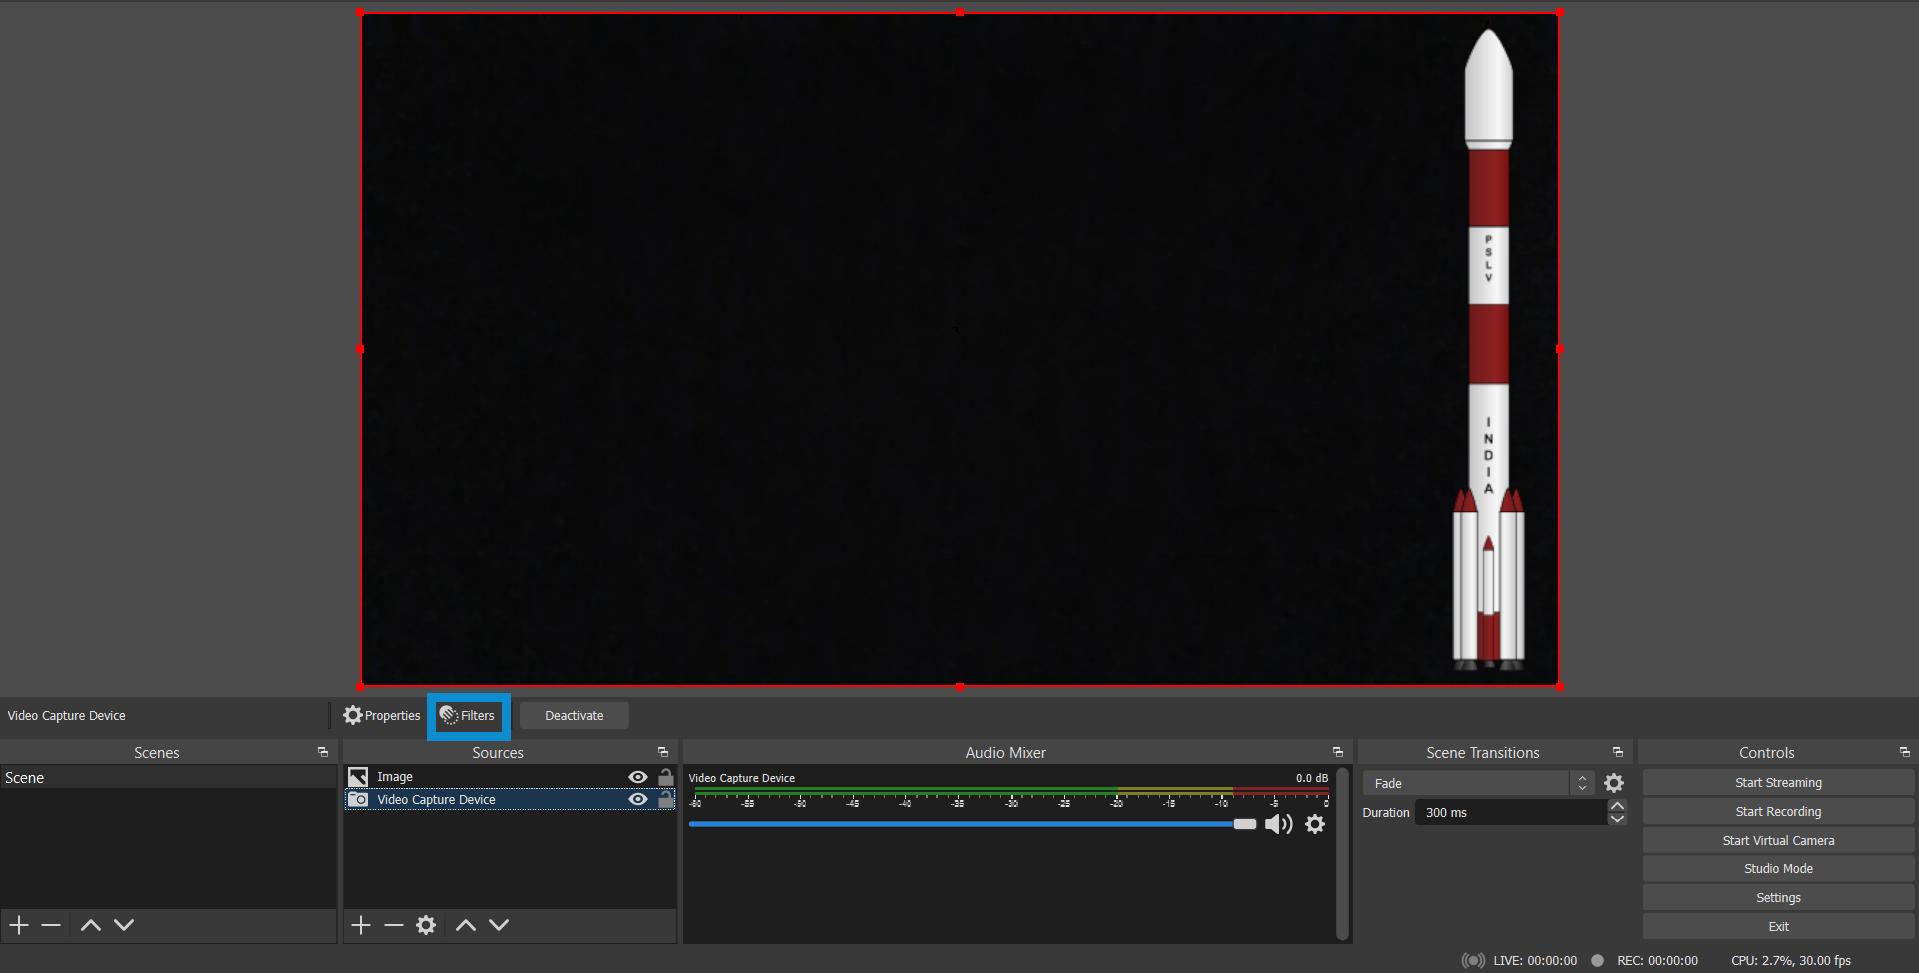The width and height of the screenshot is (1919, 973).
Task: Open transition properties gear in Scene Transitions
Action: coord(1614,783)
